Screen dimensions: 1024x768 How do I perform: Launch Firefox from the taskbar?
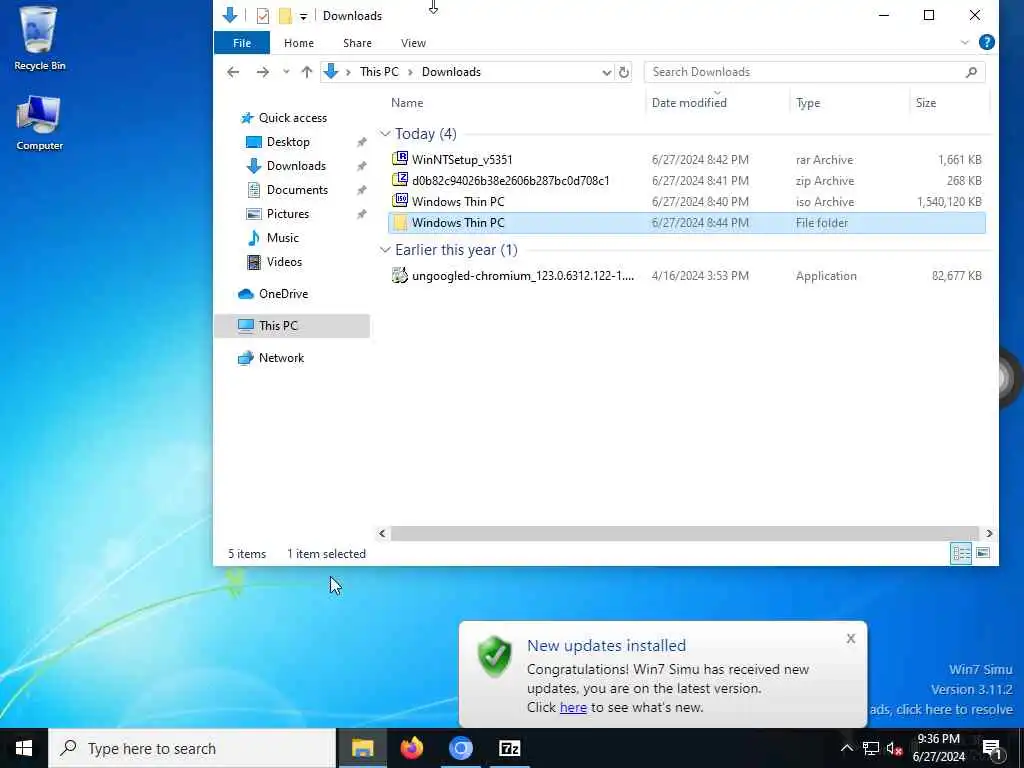point(411,748)
